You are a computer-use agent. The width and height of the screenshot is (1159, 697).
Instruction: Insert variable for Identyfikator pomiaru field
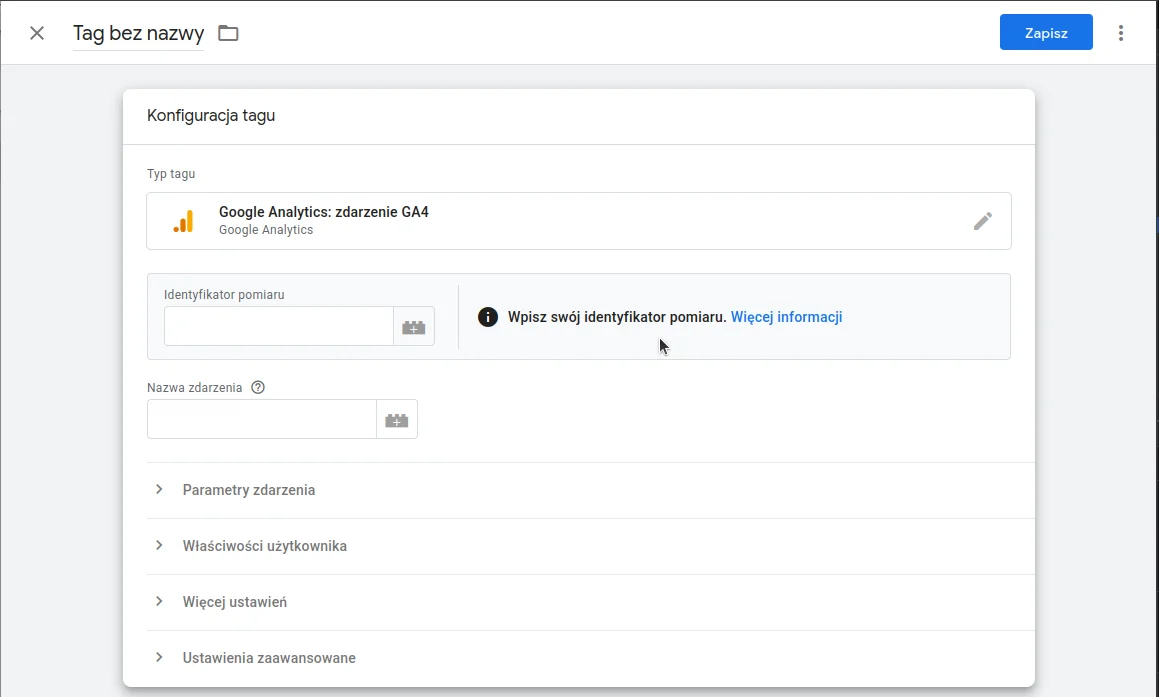coord(414,327)
